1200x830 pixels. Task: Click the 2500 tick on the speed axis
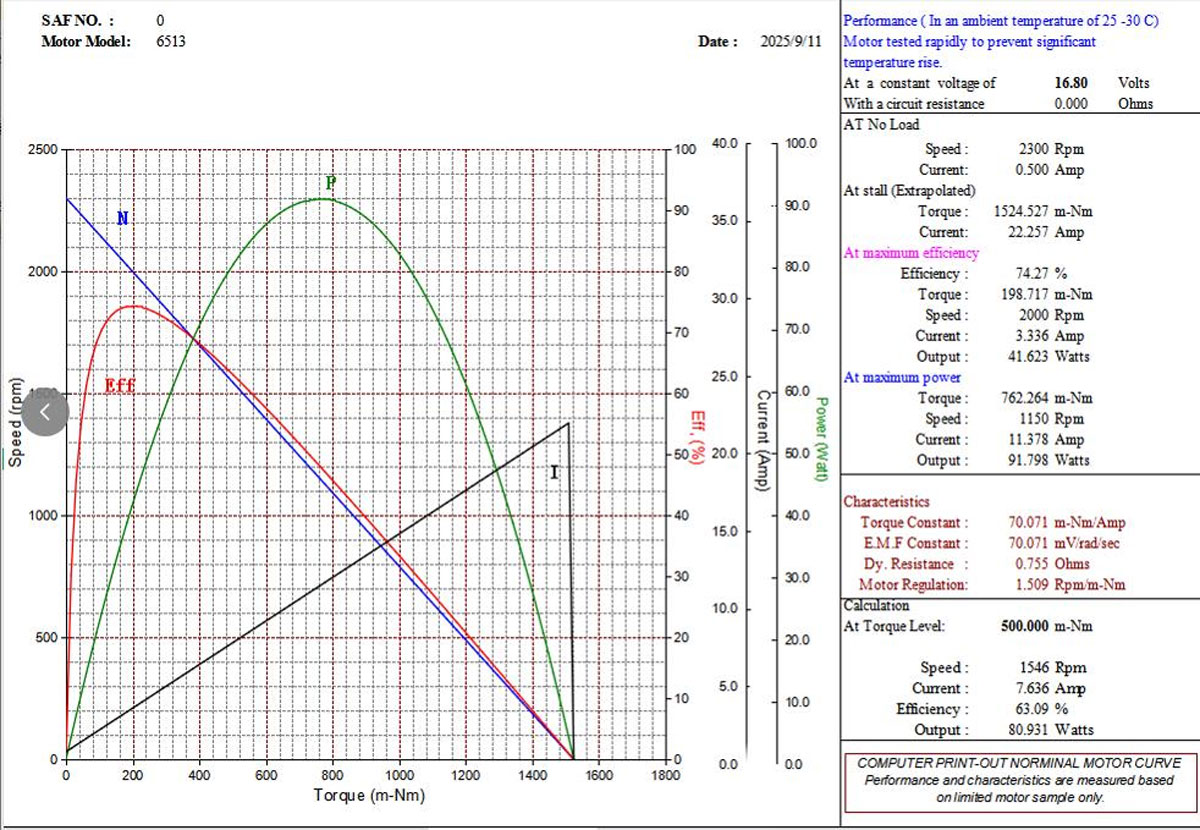[x=43, y=150]
